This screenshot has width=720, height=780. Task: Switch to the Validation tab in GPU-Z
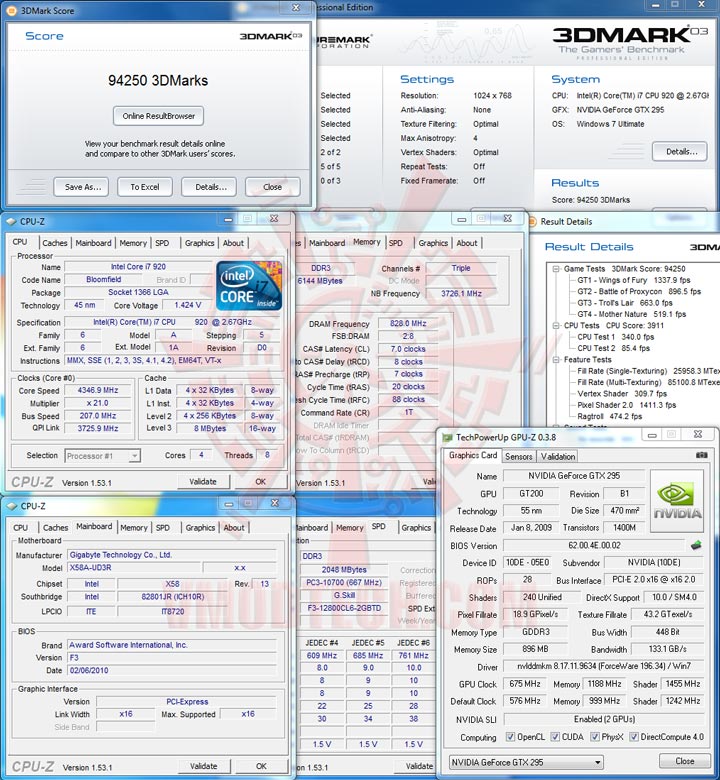point(558,456)
